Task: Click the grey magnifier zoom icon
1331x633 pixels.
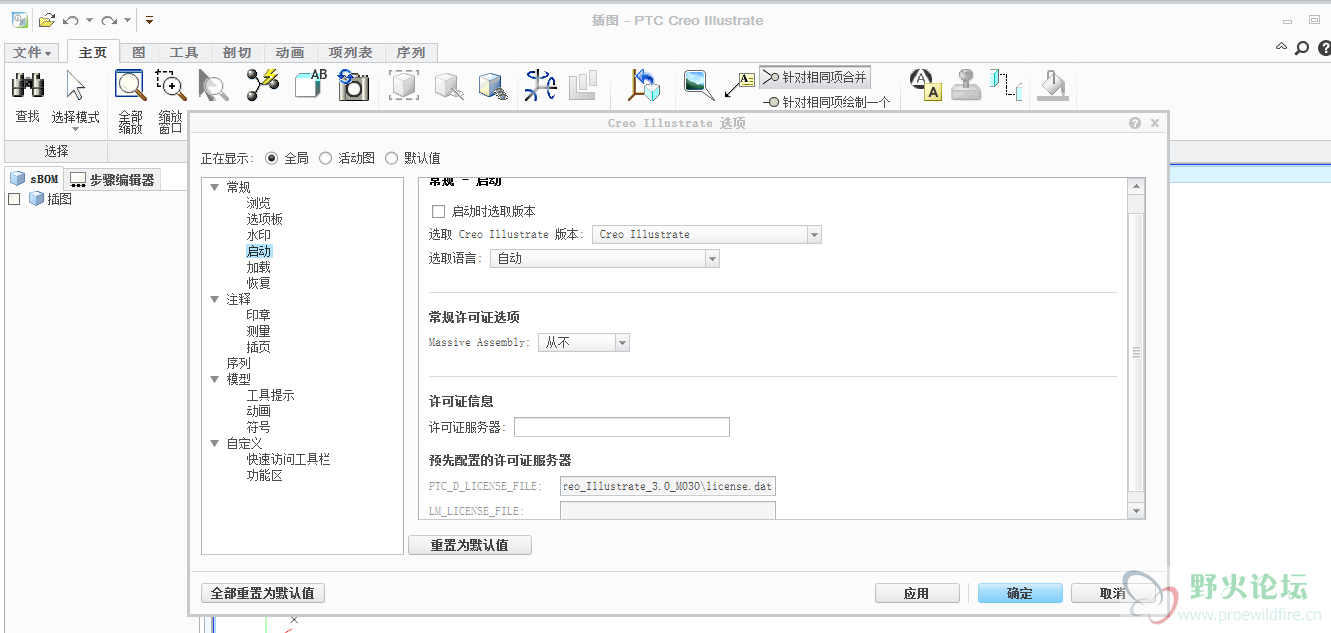Action: (x=213, y=86)
